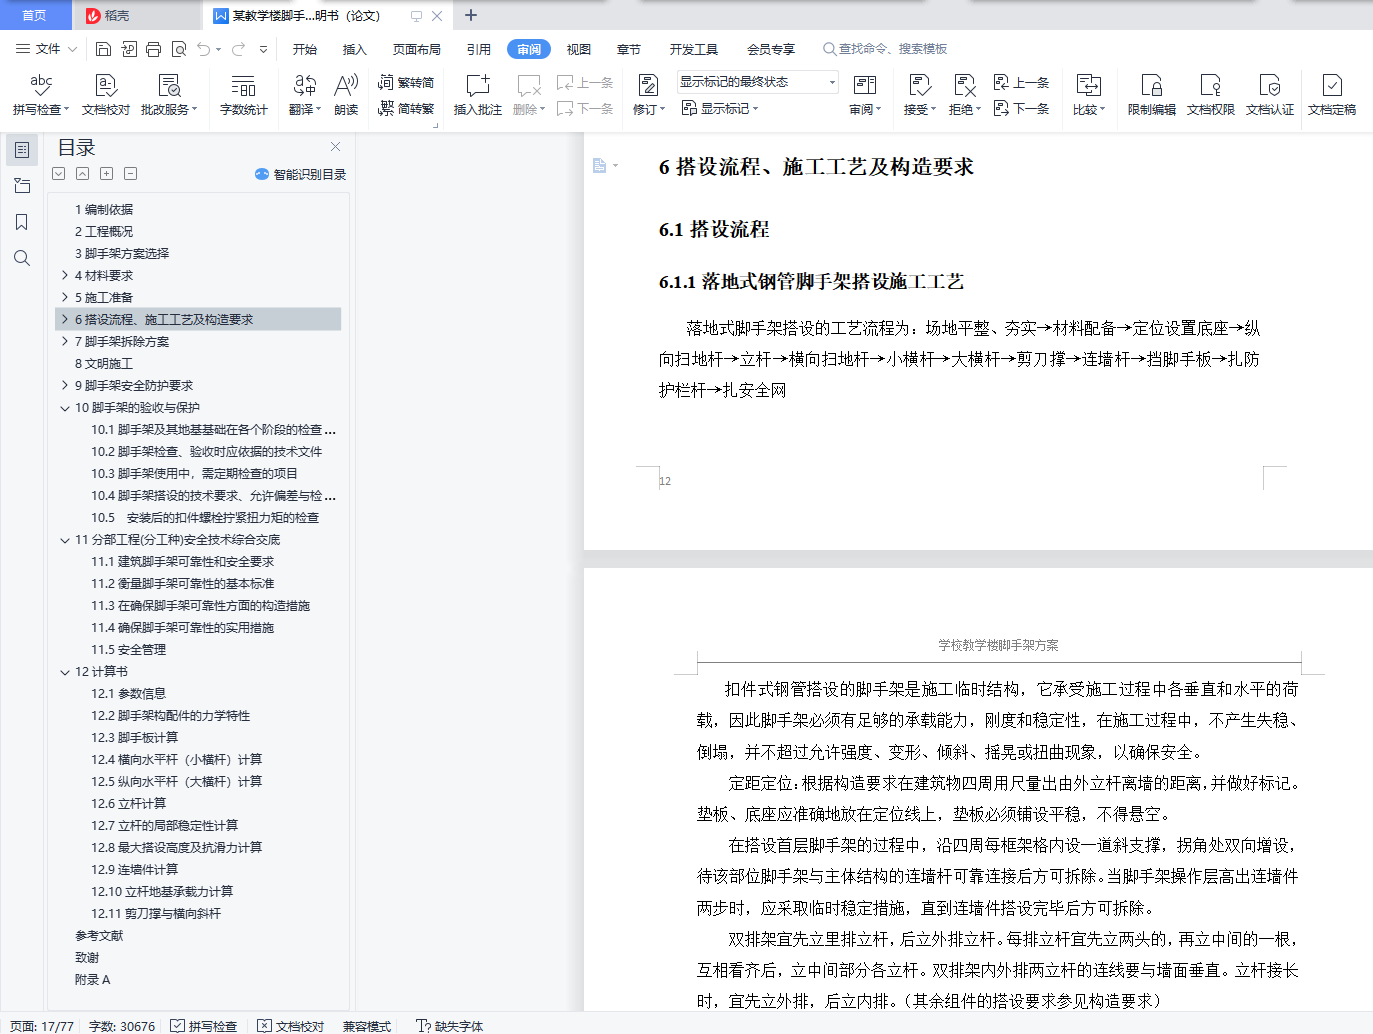Convert traditional to simplified with 繁转简
Viewport: 1373px width, 1034px height.
click(406, 82)
